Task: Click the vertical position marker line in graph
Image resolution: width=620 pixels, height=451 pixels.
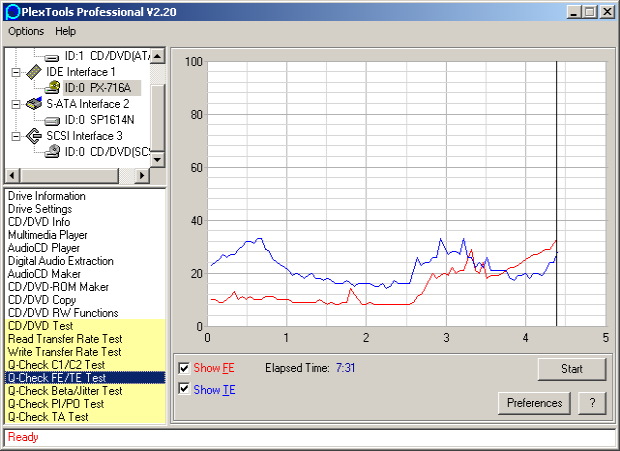Action: pyautogui.click(x=556, y=194)
